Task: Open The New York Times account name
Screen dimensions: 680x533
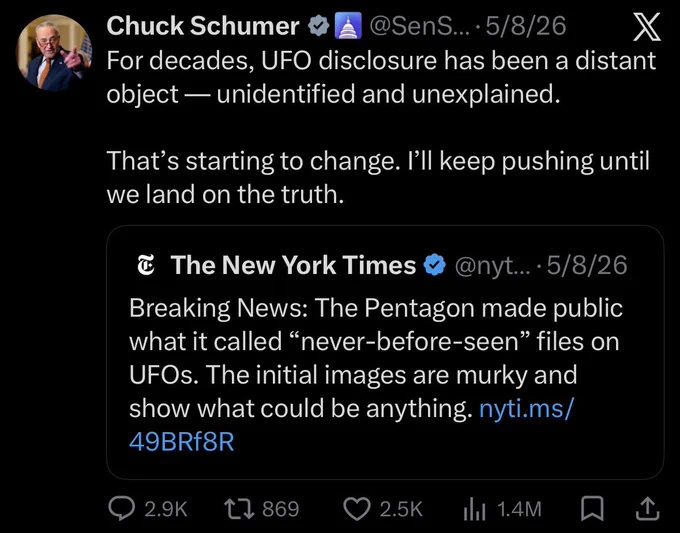Action: pyautogui.click(x=293, y=265)
